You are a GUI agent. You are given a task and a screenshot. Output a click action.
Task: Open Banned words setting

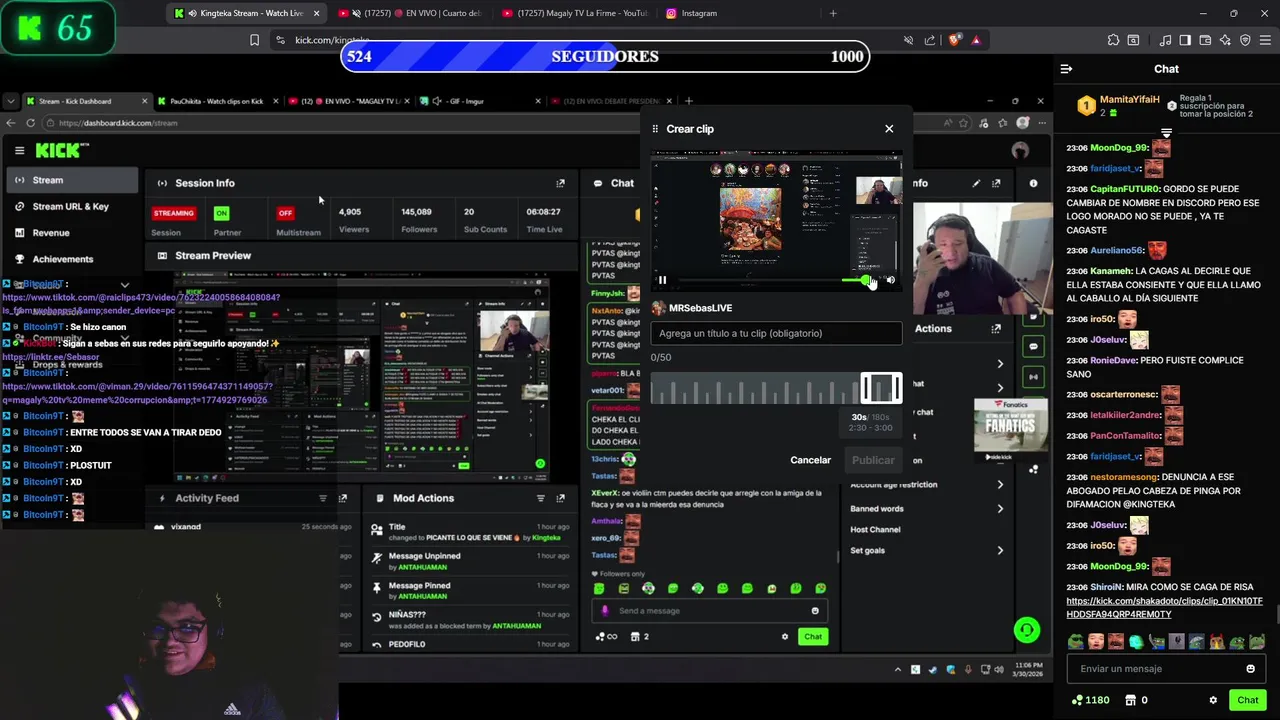[927, 508]
